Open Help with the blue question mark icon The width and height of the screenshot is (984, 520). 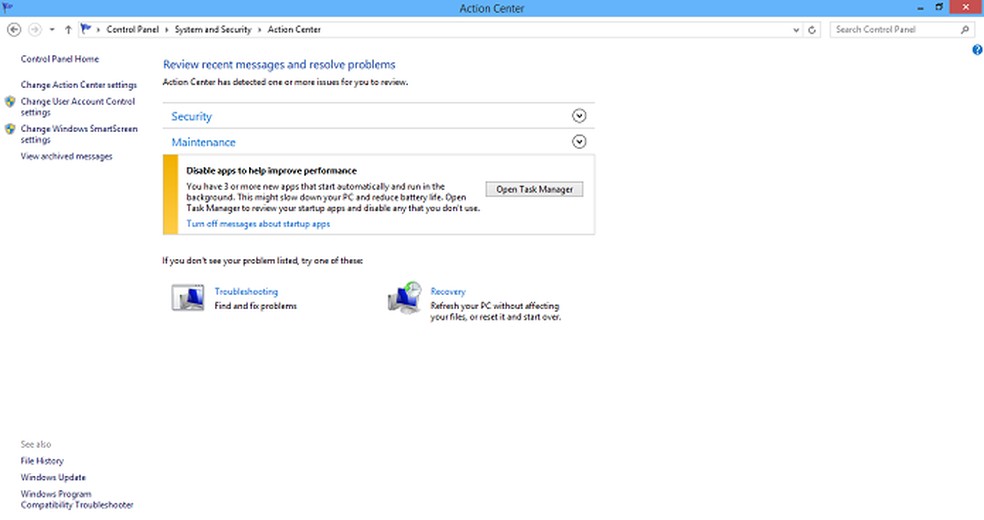[x=977, y=50]
